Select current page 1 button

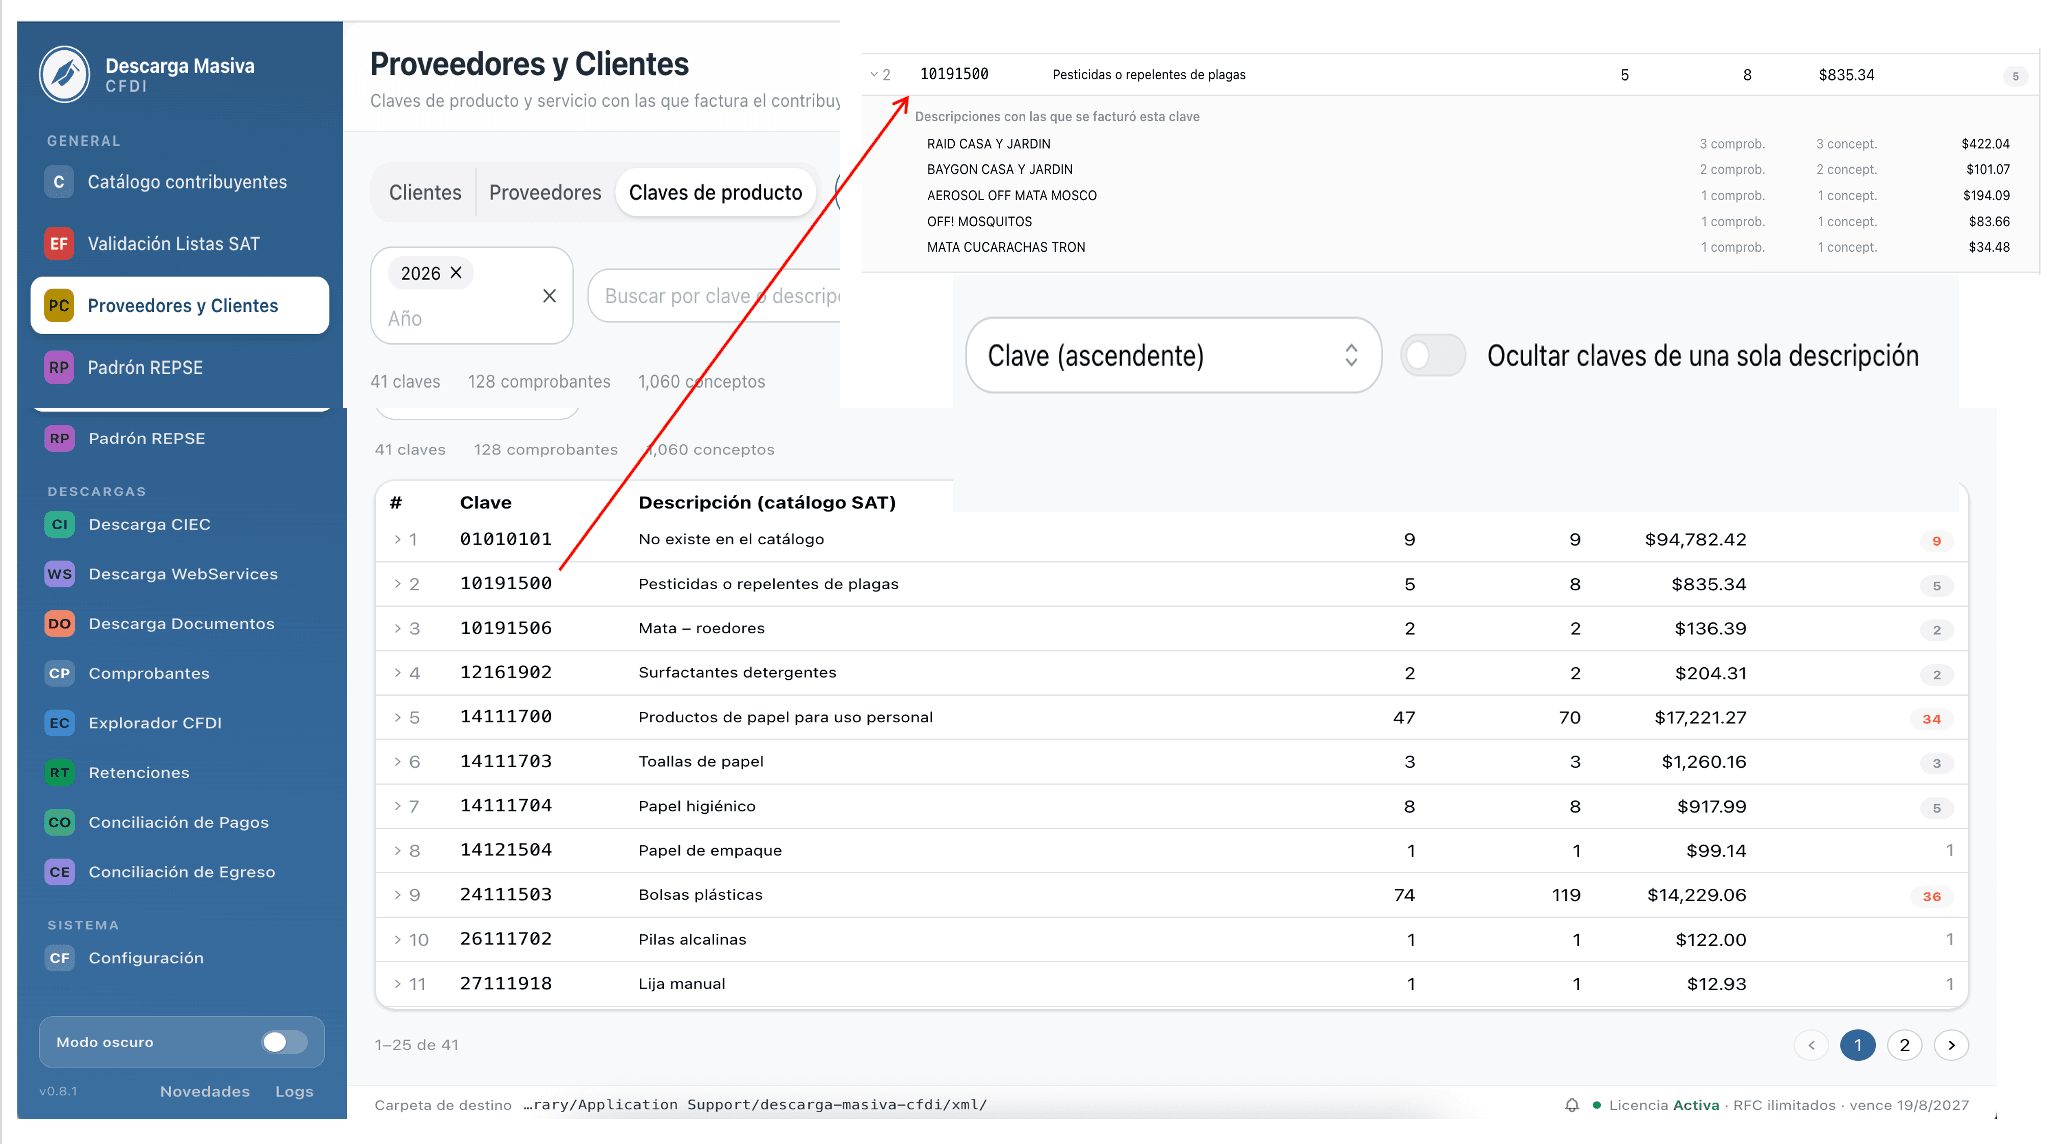tap(1858, 1045)
